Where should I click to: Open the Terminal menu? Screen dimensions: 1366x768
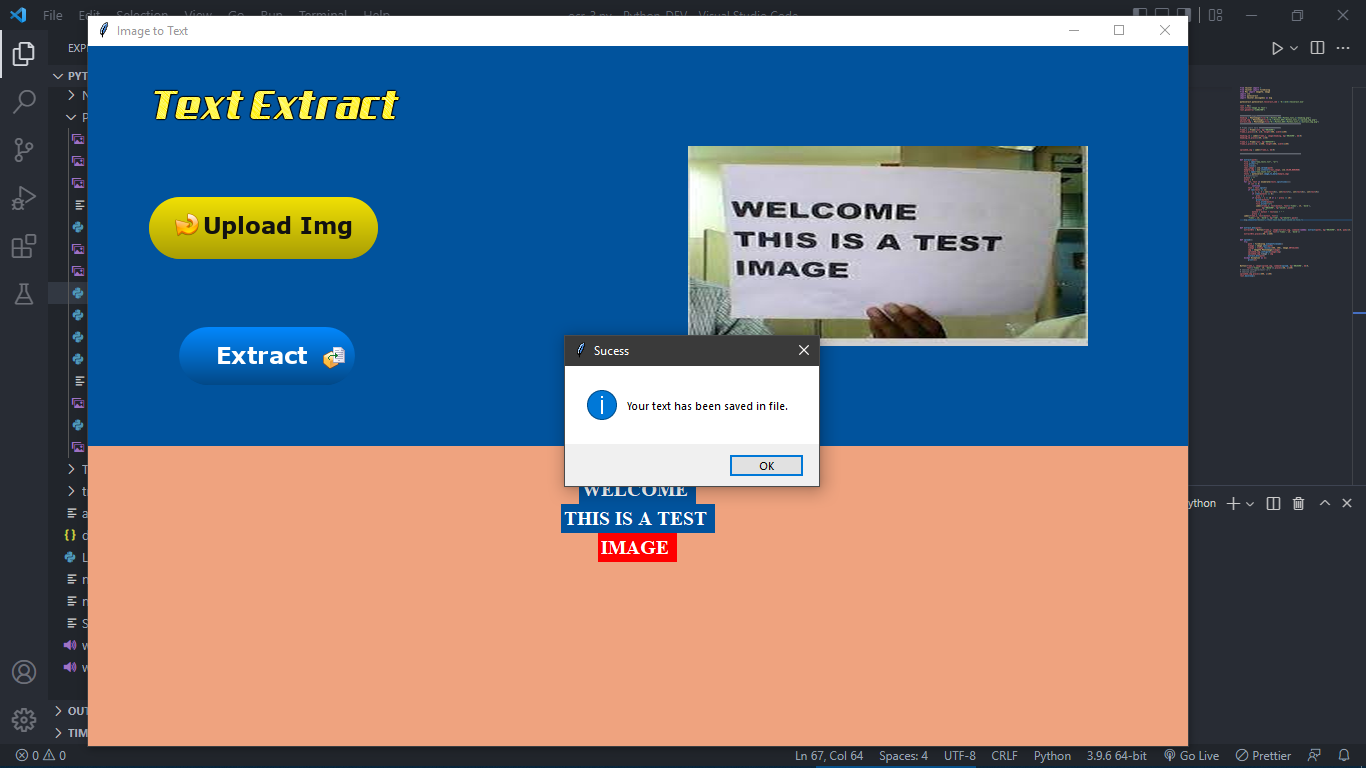point(322,14)
